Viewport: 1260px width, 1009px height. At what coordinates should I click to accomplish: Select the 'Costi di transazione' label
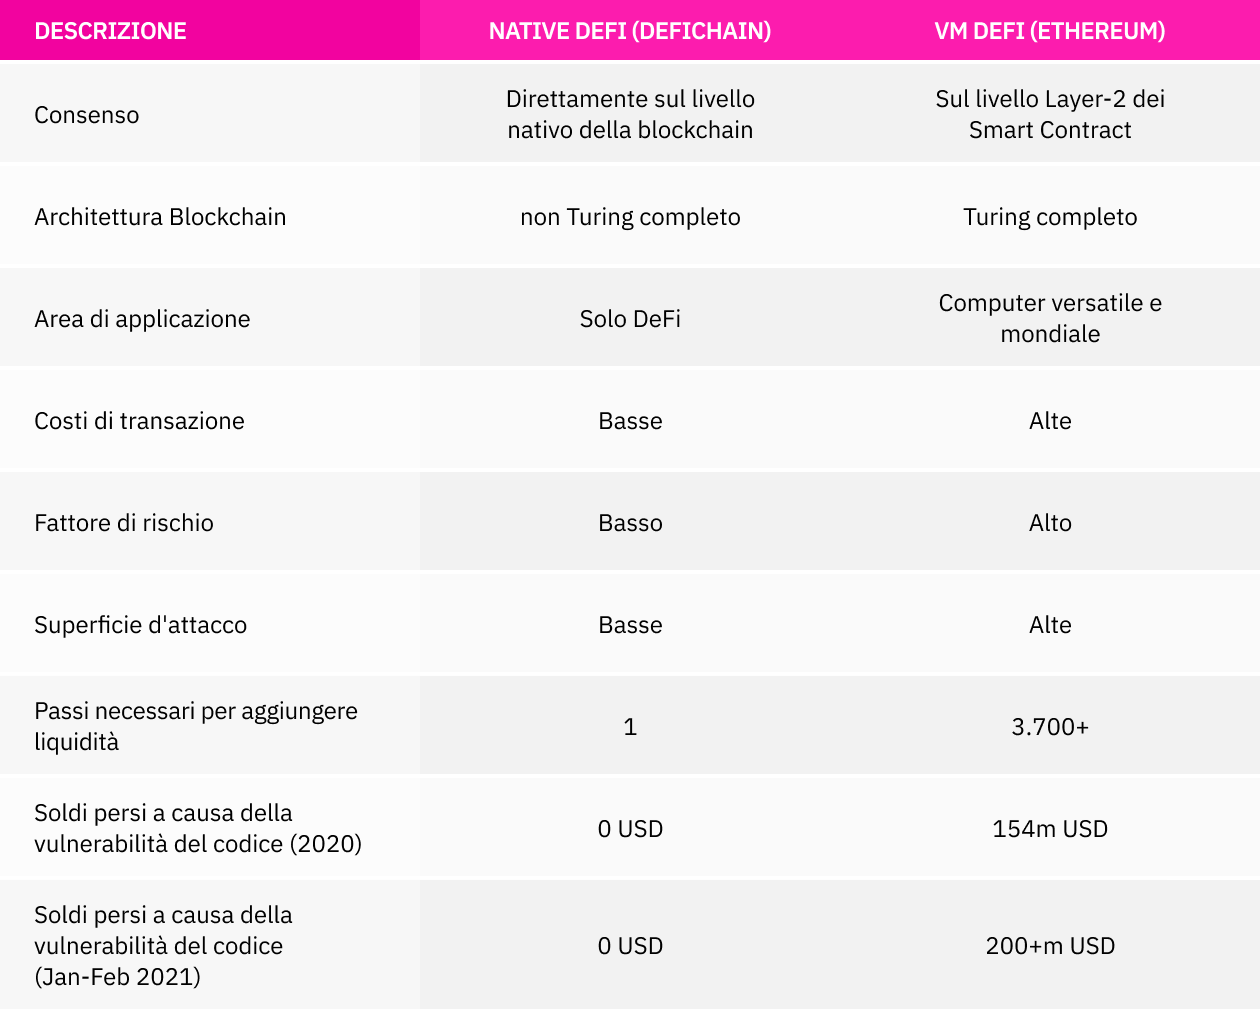click(139, 421)
